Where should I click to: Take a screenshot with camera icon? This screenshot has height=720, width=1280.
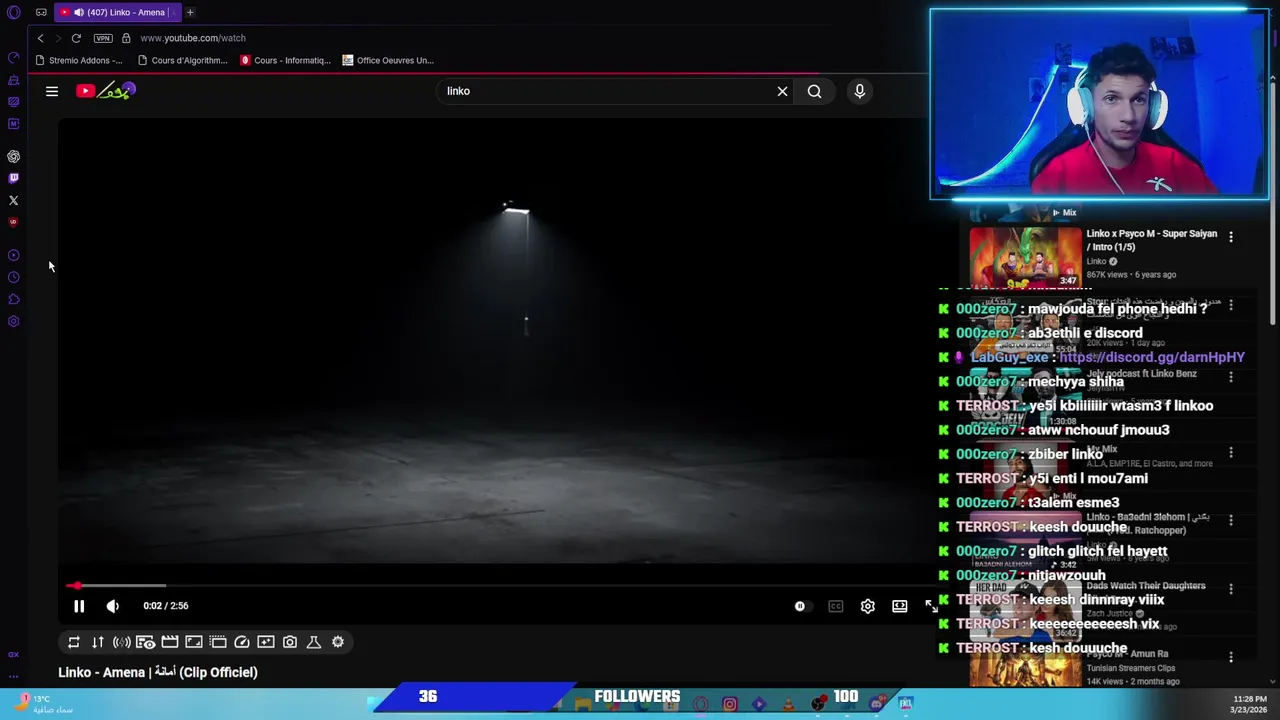coord(290,642)
